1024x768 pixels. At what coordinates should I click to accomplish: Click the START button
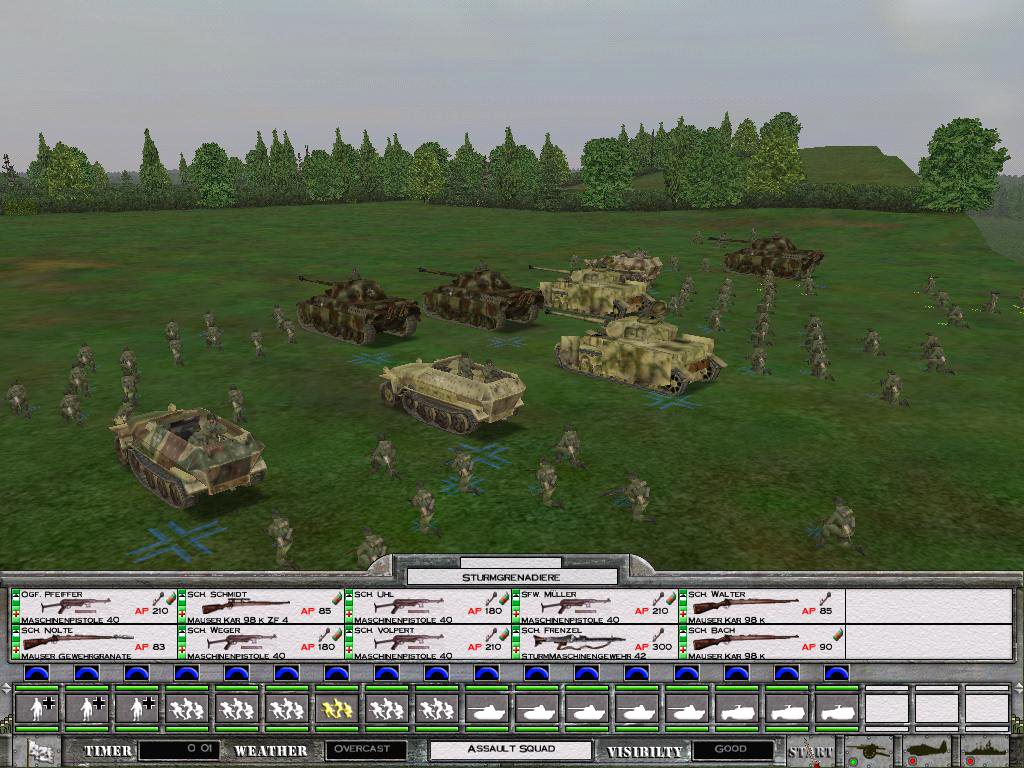pyautogui.click(x=811, y=752)
